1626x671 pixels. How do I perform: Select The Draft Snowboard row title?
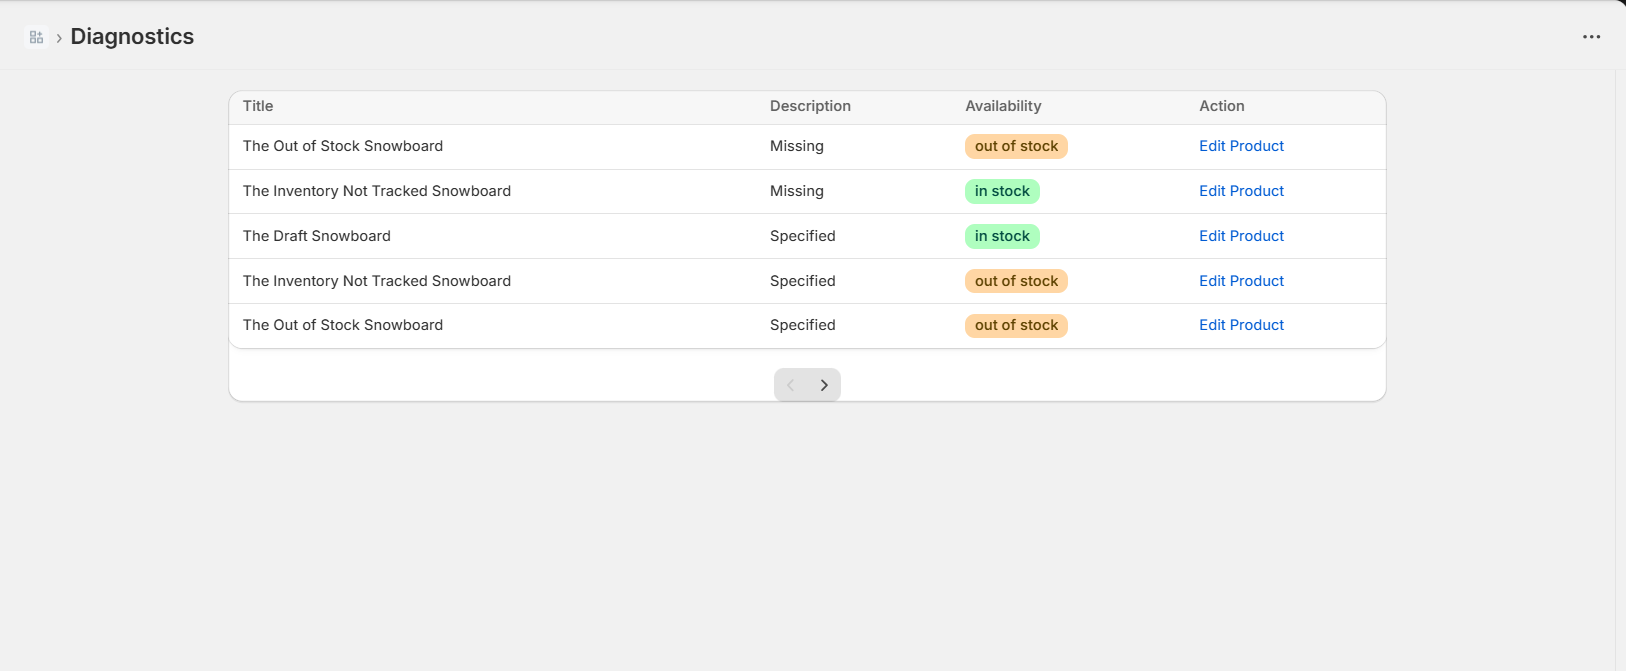317,236
